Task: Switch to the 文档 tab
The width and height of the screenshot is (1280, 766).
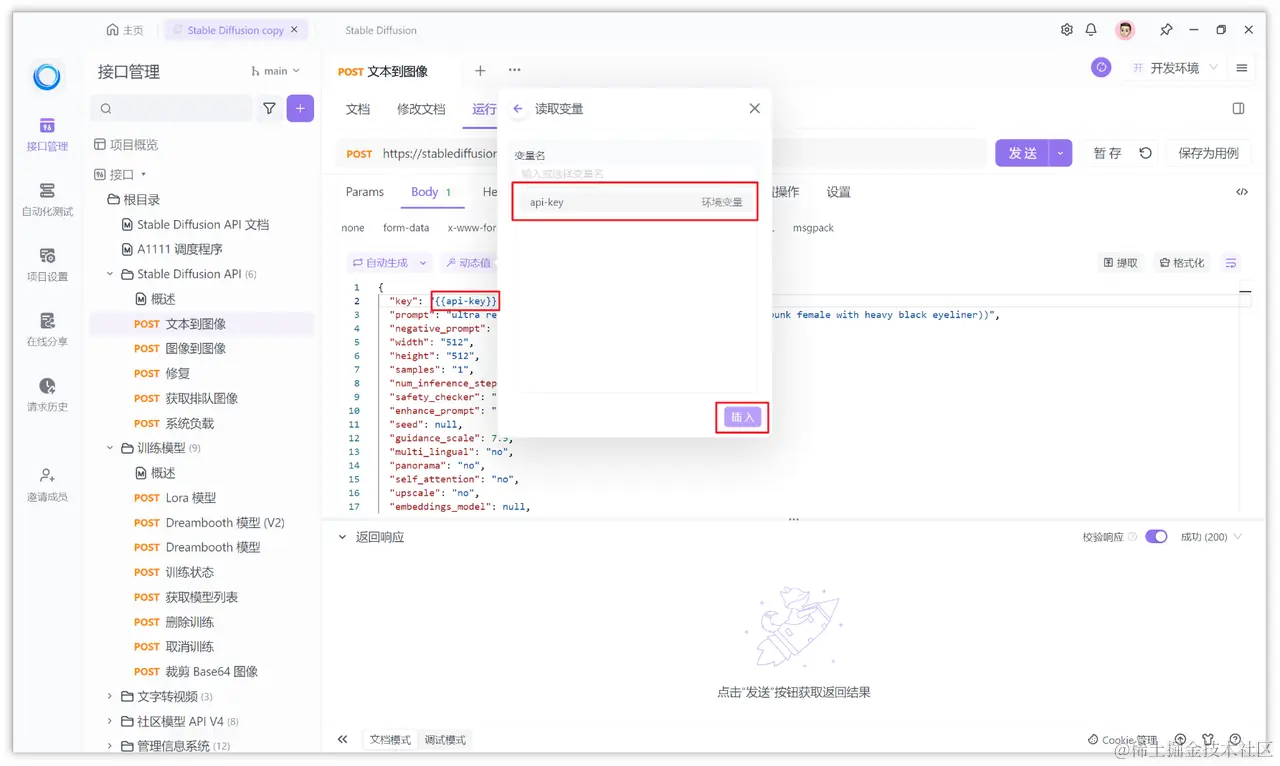Action: [x=358, y=109]
